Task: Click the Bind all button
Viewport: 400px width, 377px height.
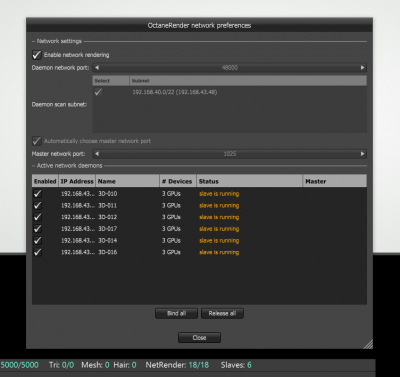Action: point(176,313)
